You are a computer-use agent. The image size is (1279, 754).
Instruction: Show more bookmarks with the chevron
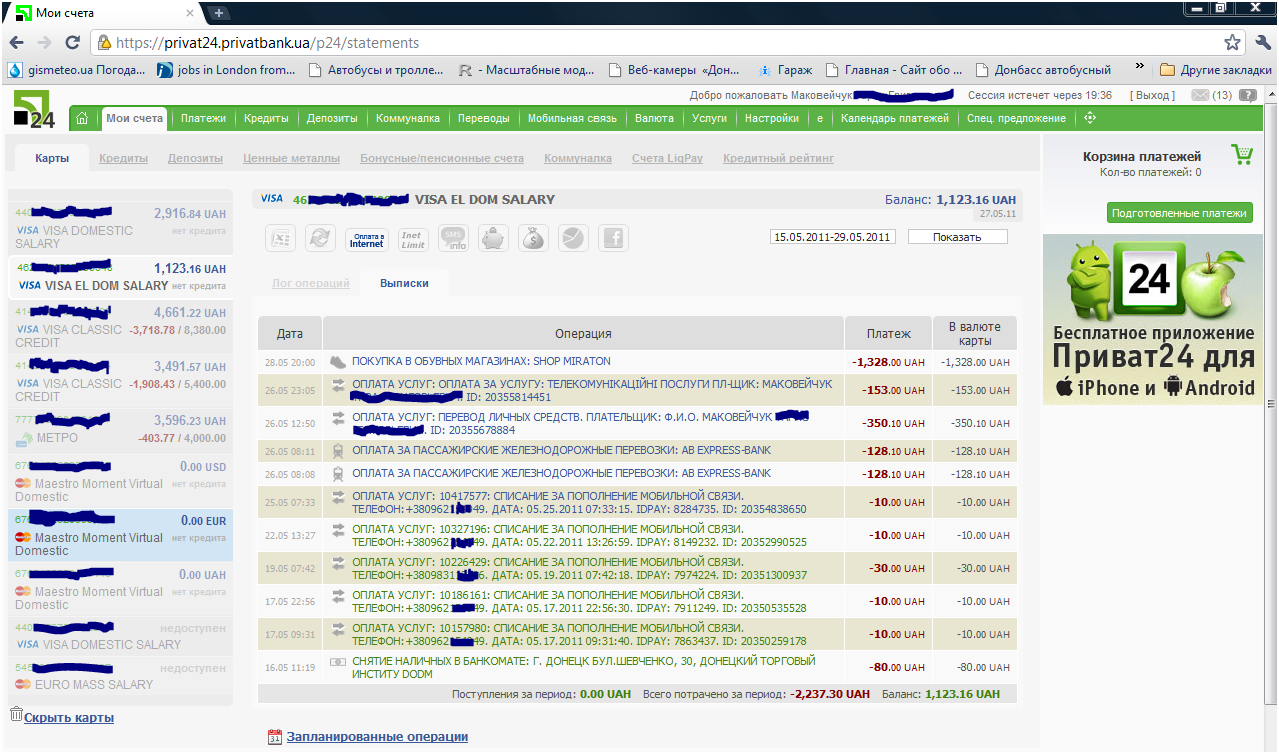coord(1140,68)
